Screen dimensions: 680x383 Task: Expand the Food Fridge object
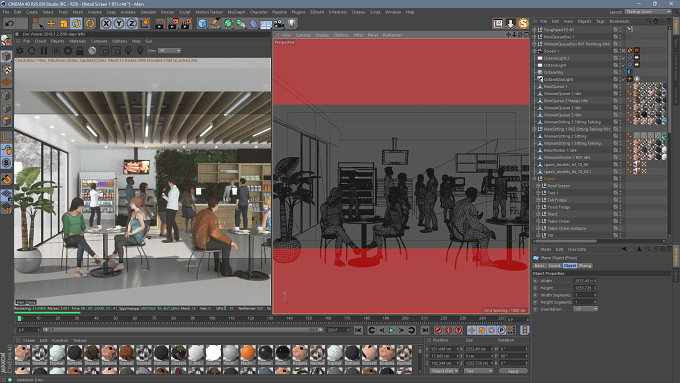tap(538, 207)
